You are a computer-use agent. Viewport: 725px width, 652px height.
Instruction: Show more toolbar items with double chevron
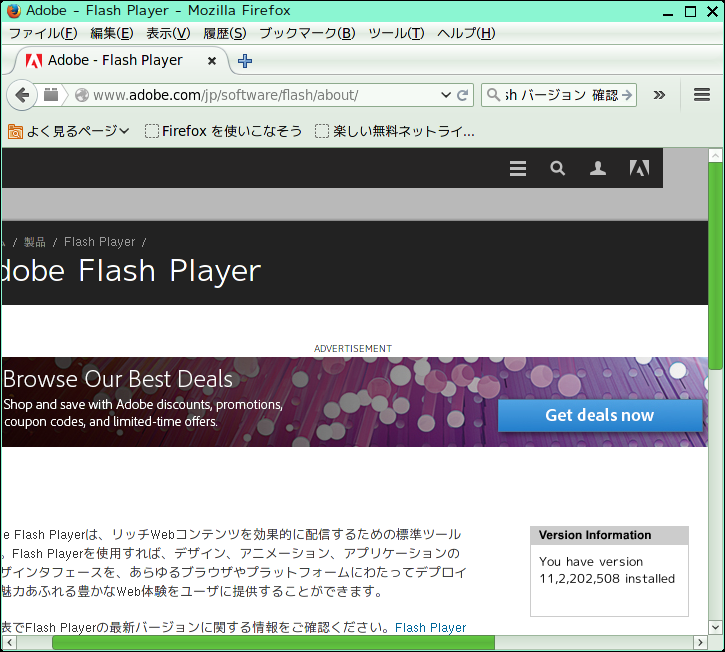[659, 95]
